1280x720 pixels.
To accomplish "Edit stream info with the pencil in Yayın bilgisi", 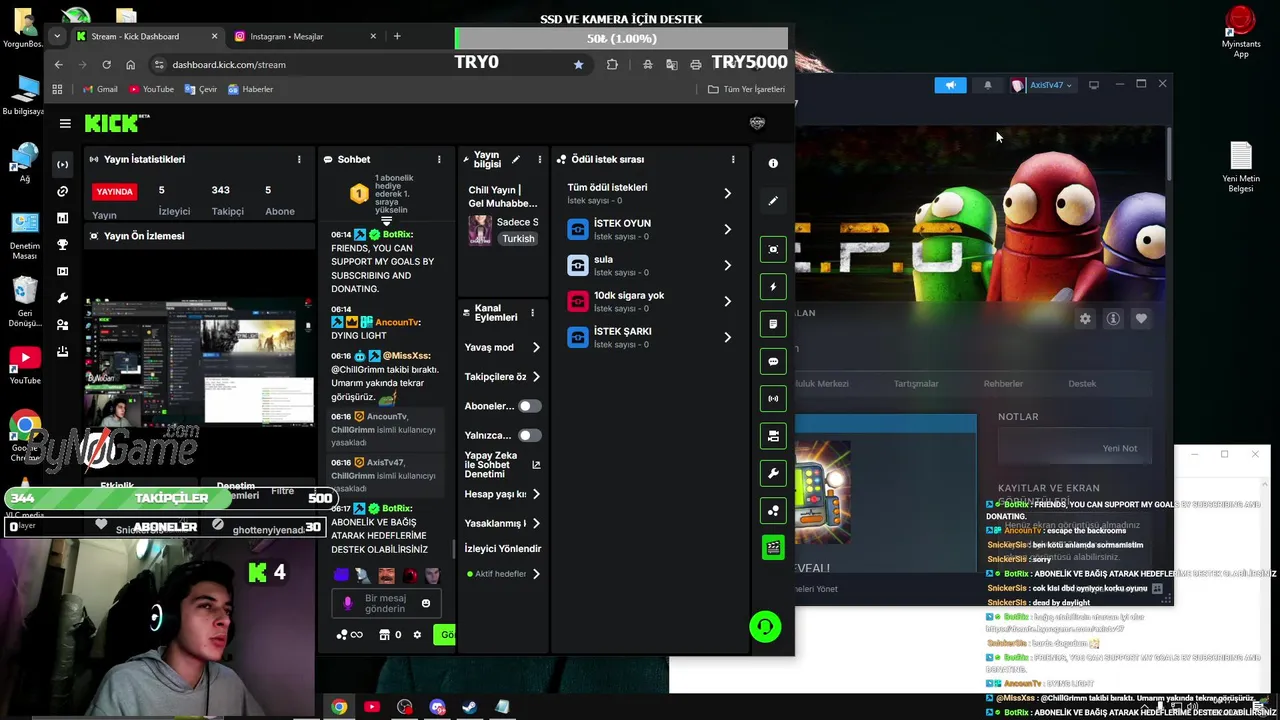I will pos(516,159).
